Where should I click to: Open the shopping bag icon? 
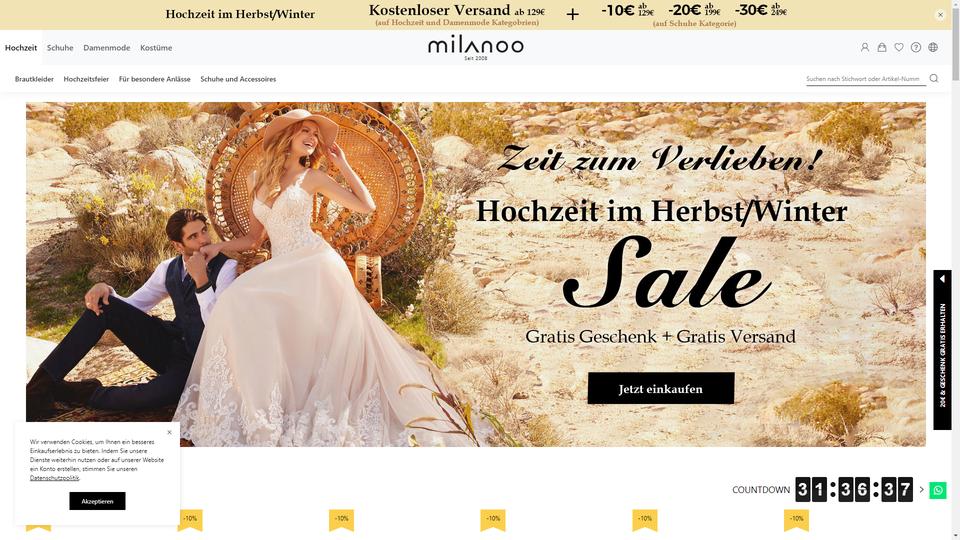(x=882, y=47)
